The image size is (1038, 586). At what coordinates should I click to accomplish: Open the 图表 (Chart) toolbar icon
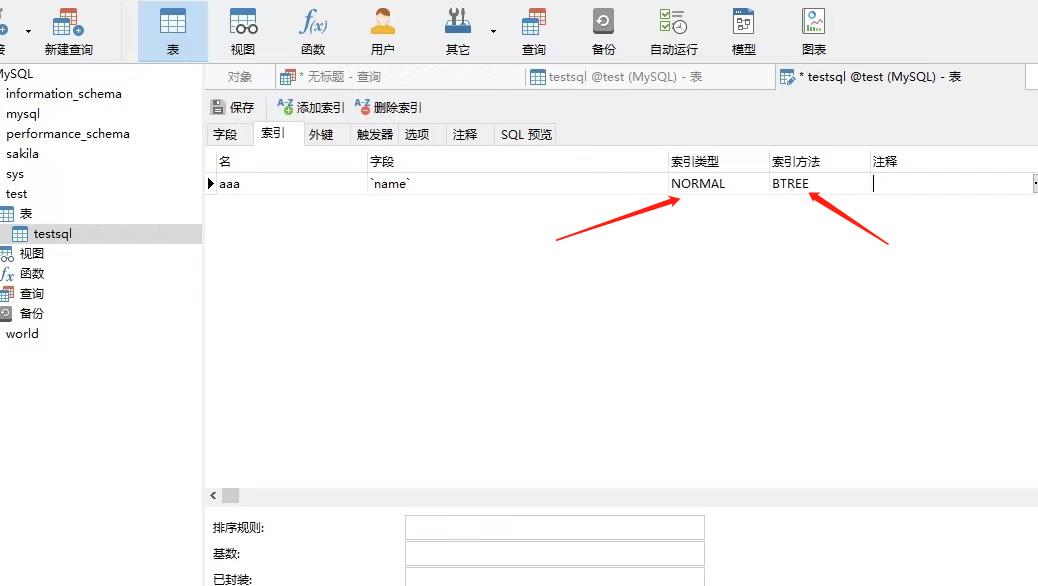[814, 30]
